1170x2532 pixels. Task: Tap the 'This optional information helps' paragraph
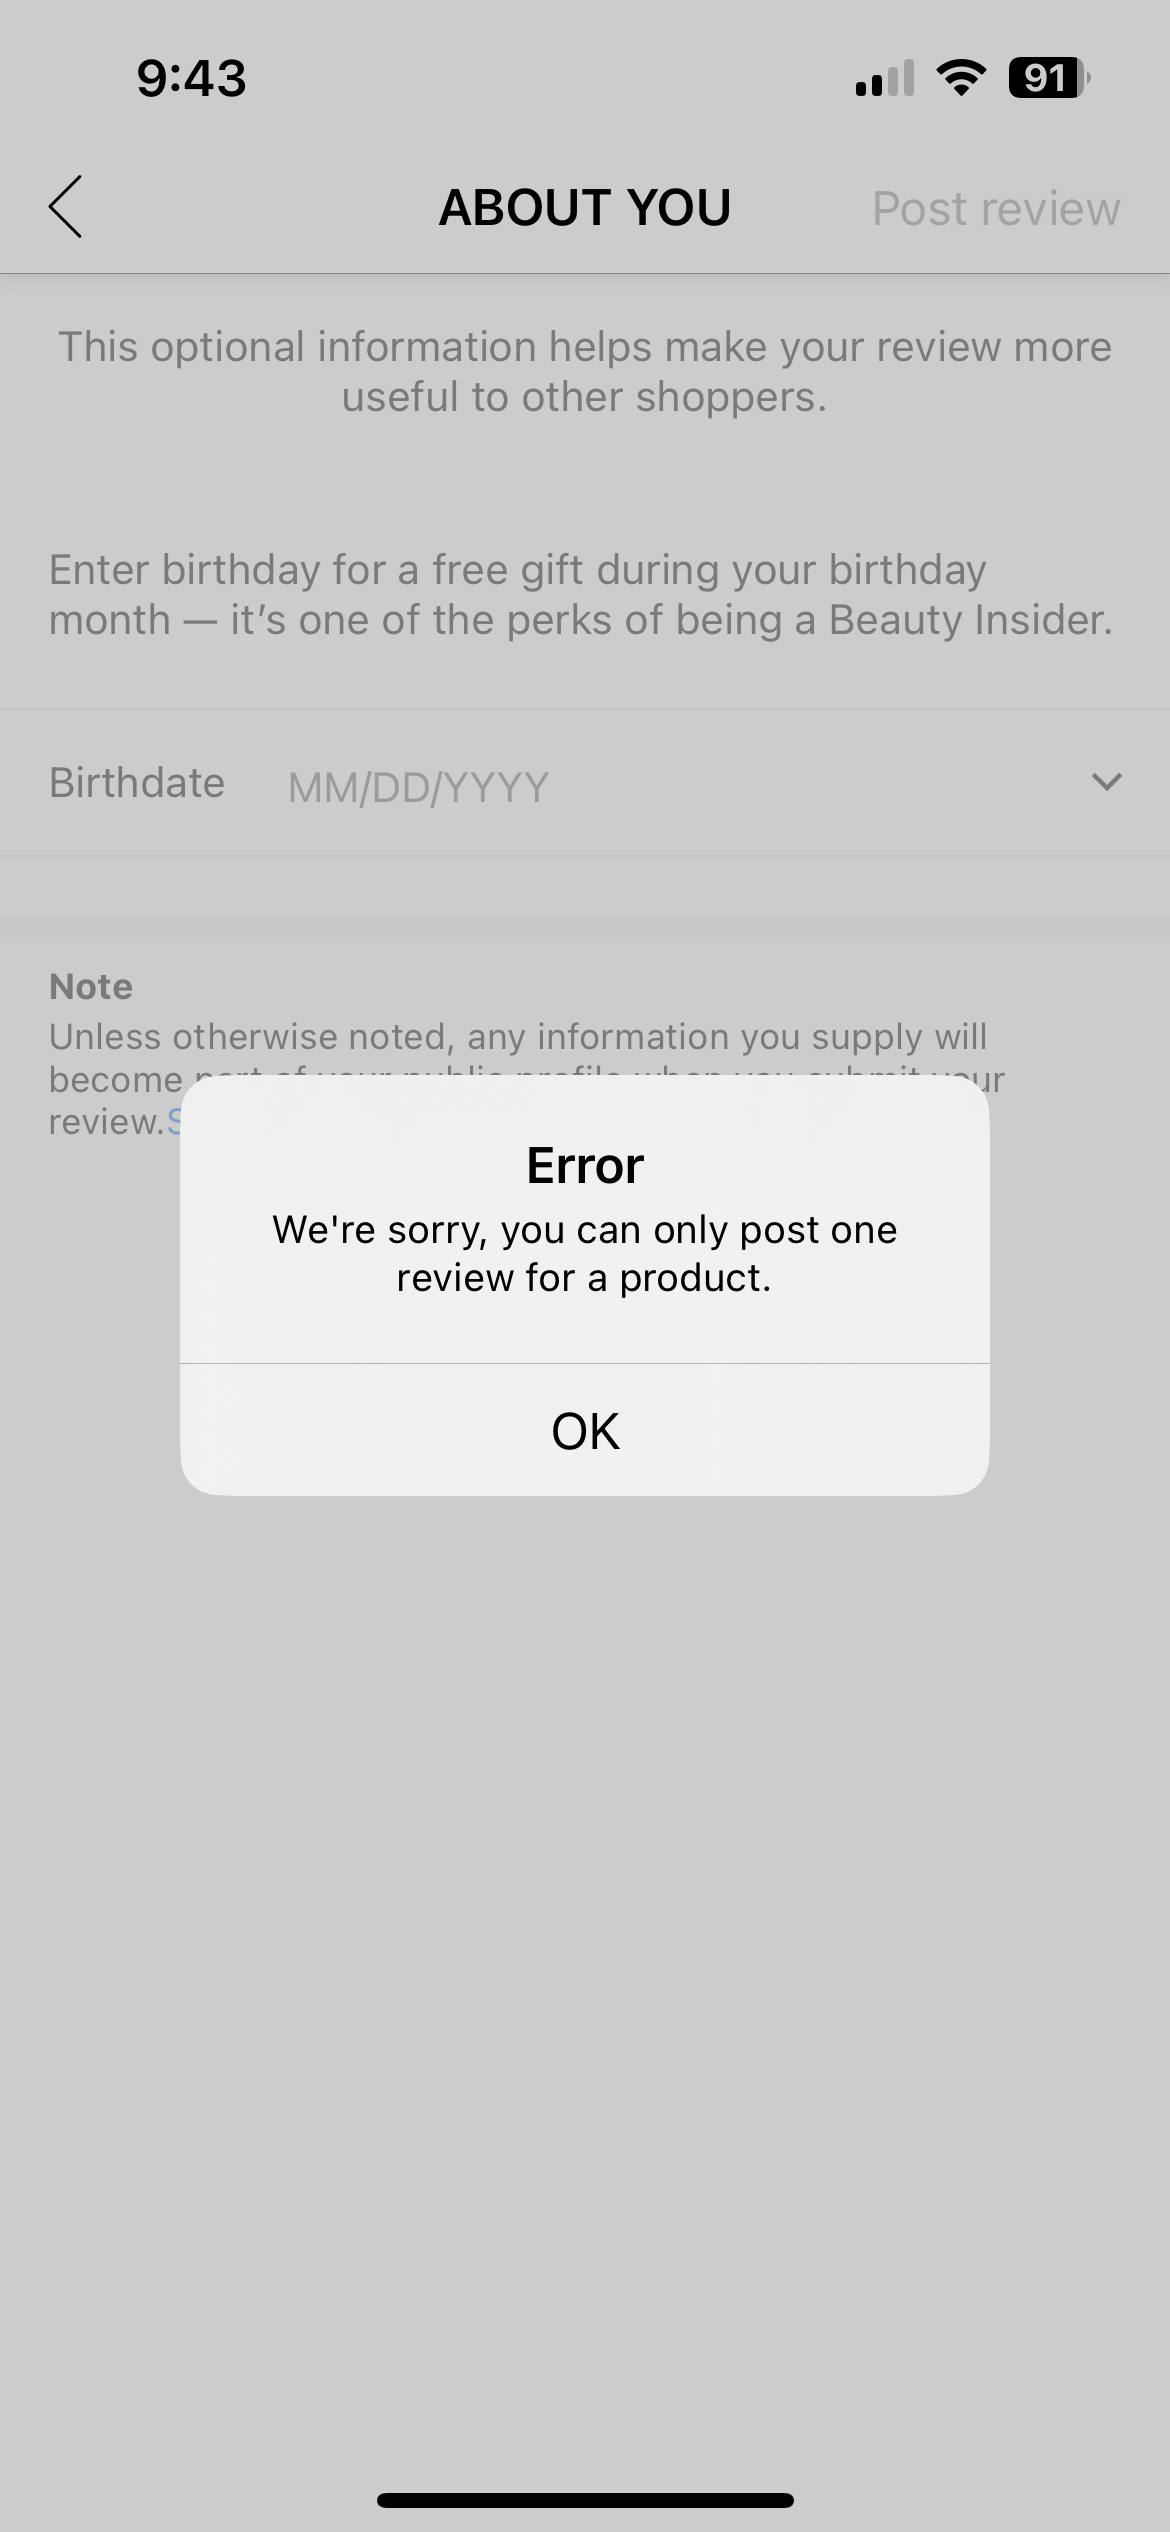[585, 371]
